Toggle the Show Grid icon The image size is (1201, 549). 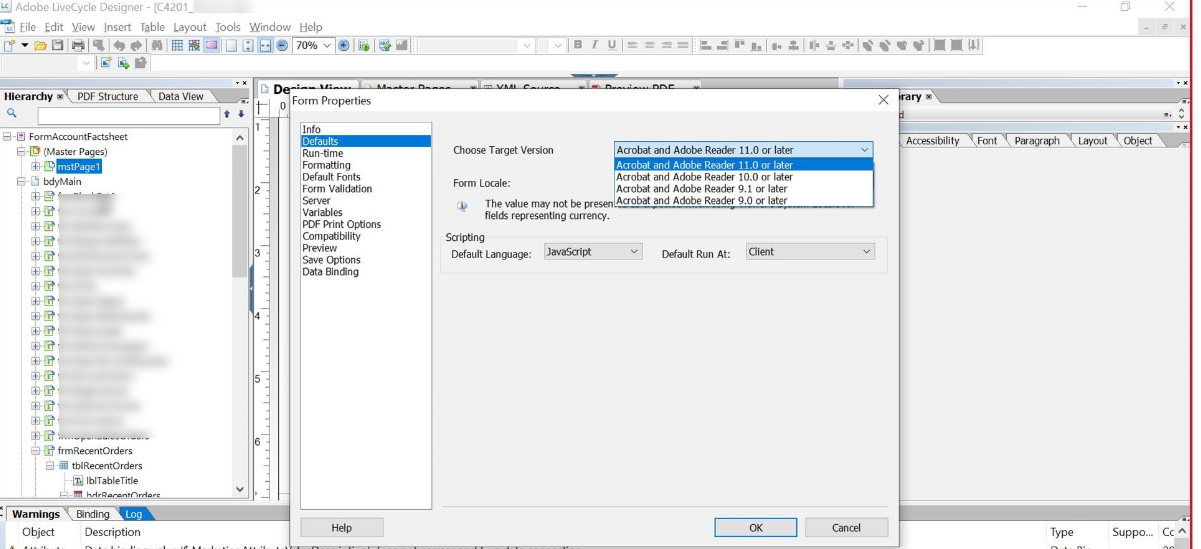(177, 46)
